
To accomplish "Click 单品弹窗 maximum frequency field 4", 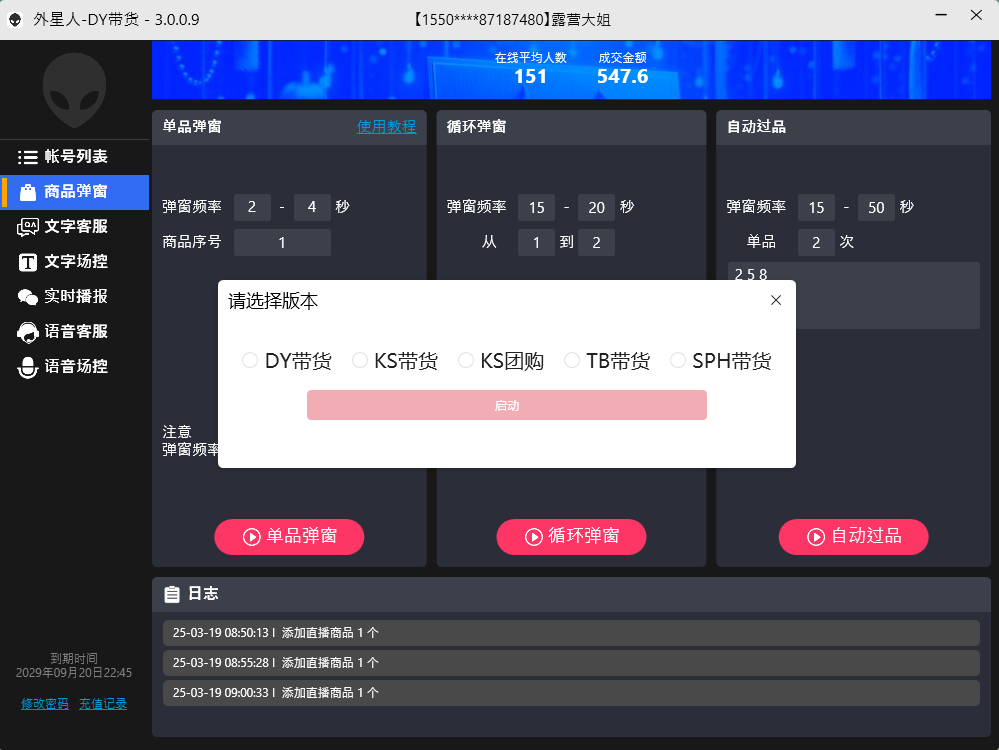I will [x=312, y=207].
